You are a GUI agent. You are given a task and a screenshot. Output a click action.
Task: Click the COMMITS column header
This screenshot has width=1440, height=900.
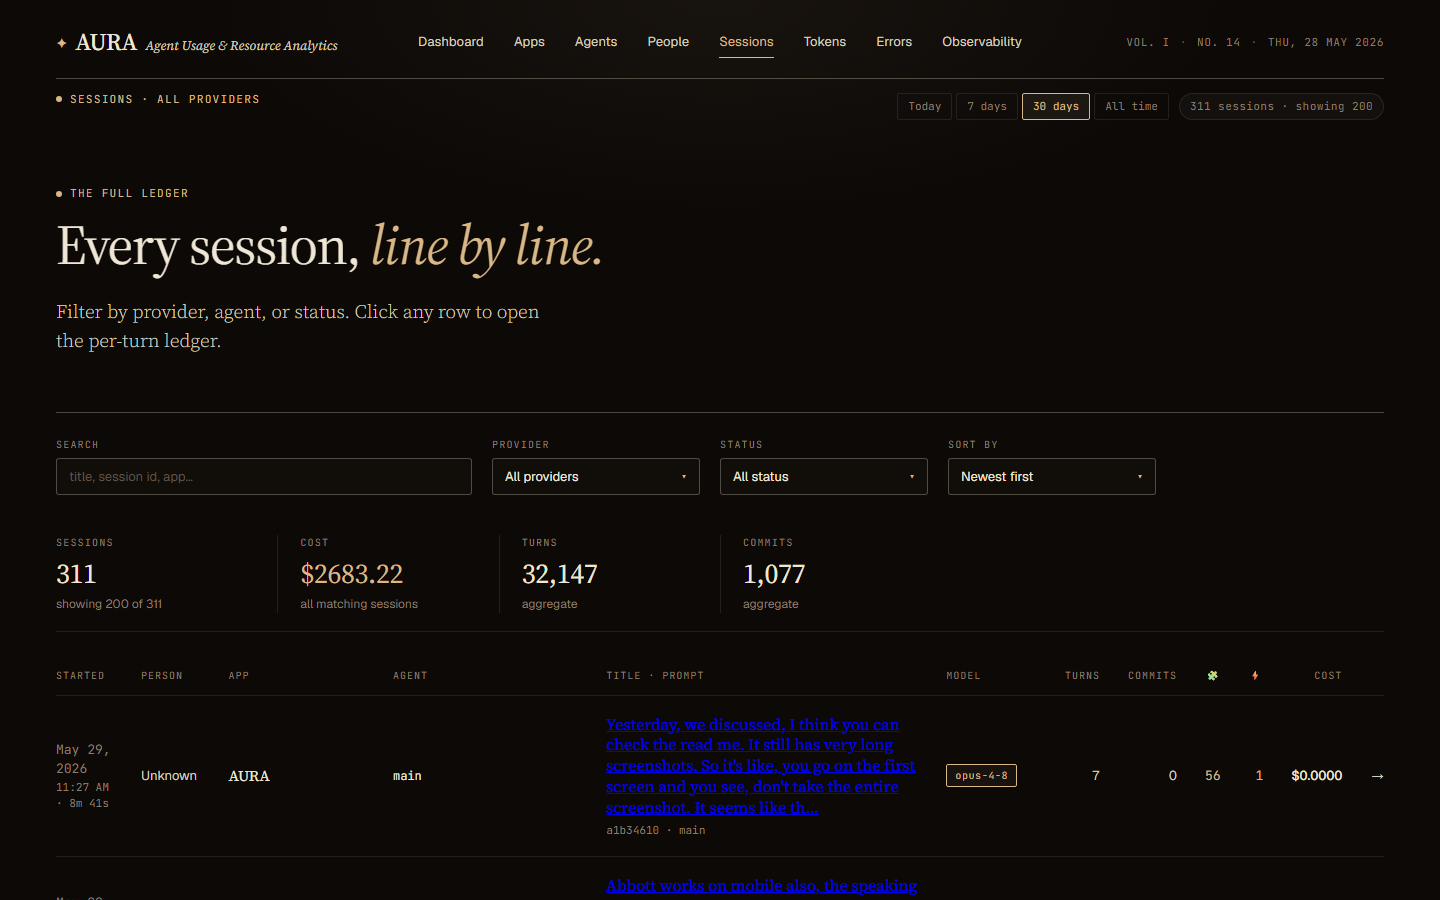click(x=1152, y=676)
